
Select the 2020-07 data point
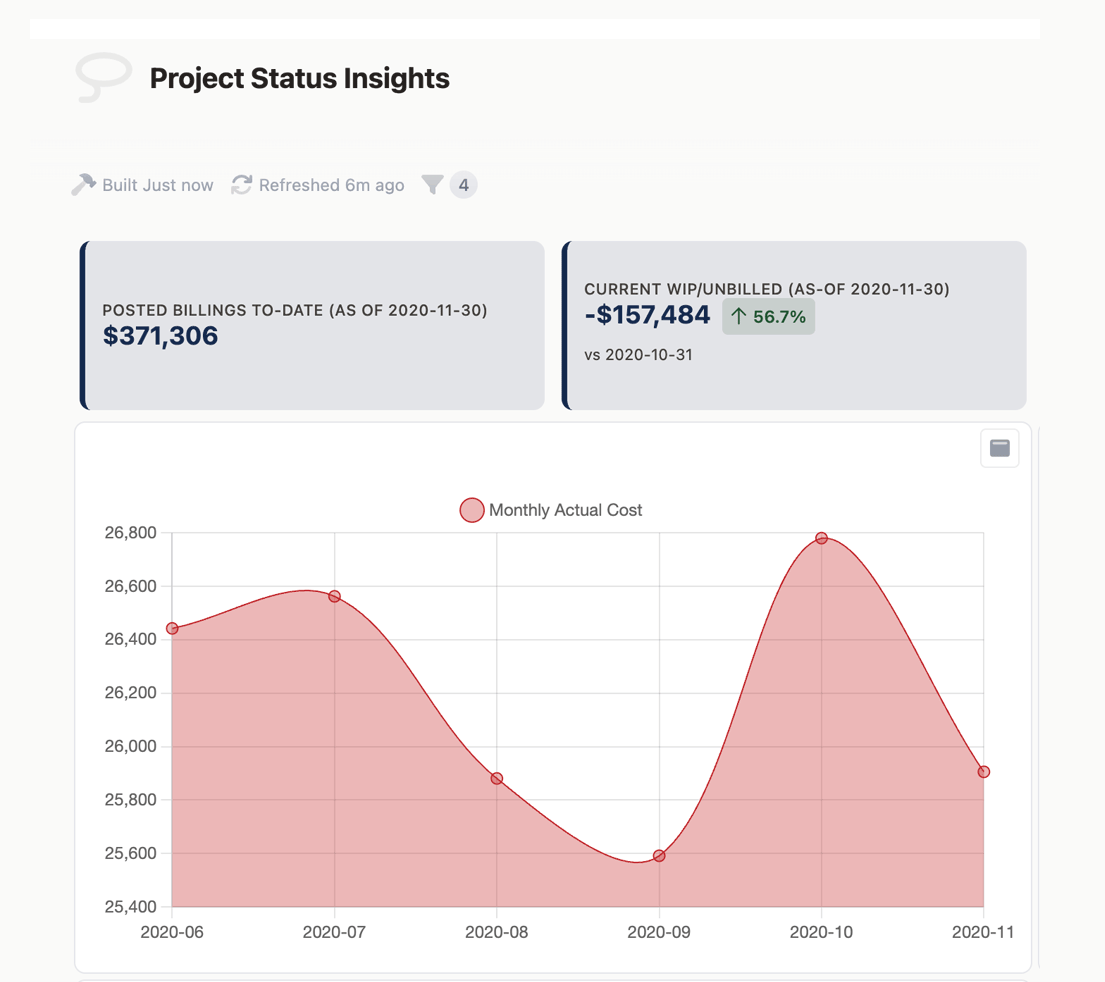pos(335,596)
